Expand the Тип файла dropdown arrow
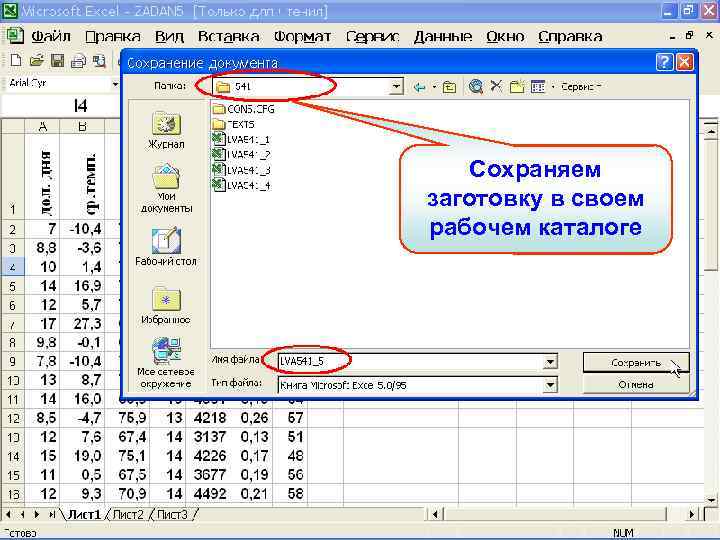 550,385
